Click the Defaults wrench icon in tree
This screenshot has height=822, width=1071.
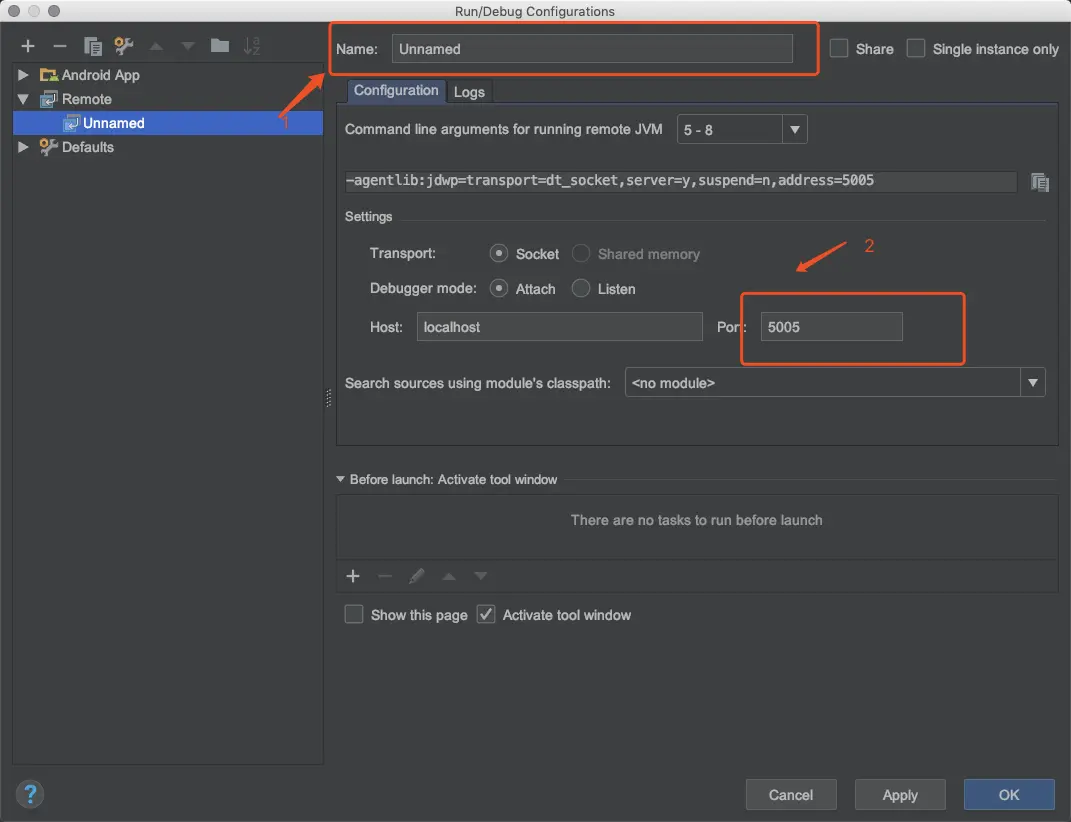(x=48, y=147)
